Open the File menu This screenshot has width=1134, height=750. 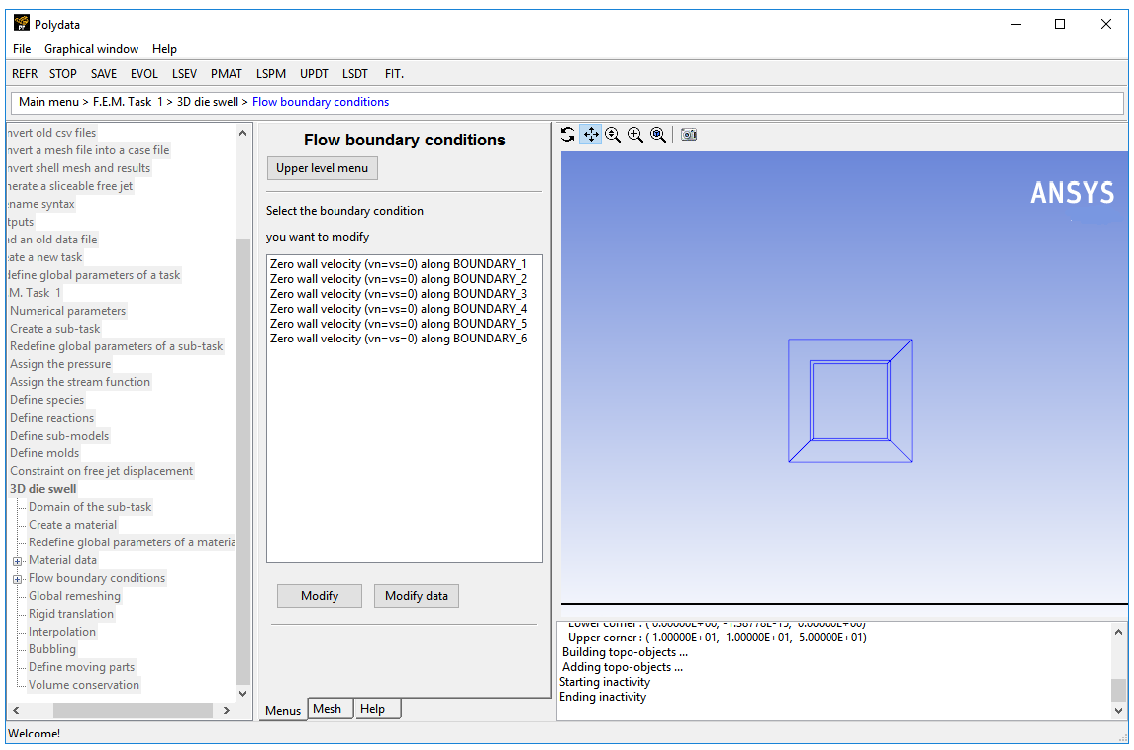point(22,48)
